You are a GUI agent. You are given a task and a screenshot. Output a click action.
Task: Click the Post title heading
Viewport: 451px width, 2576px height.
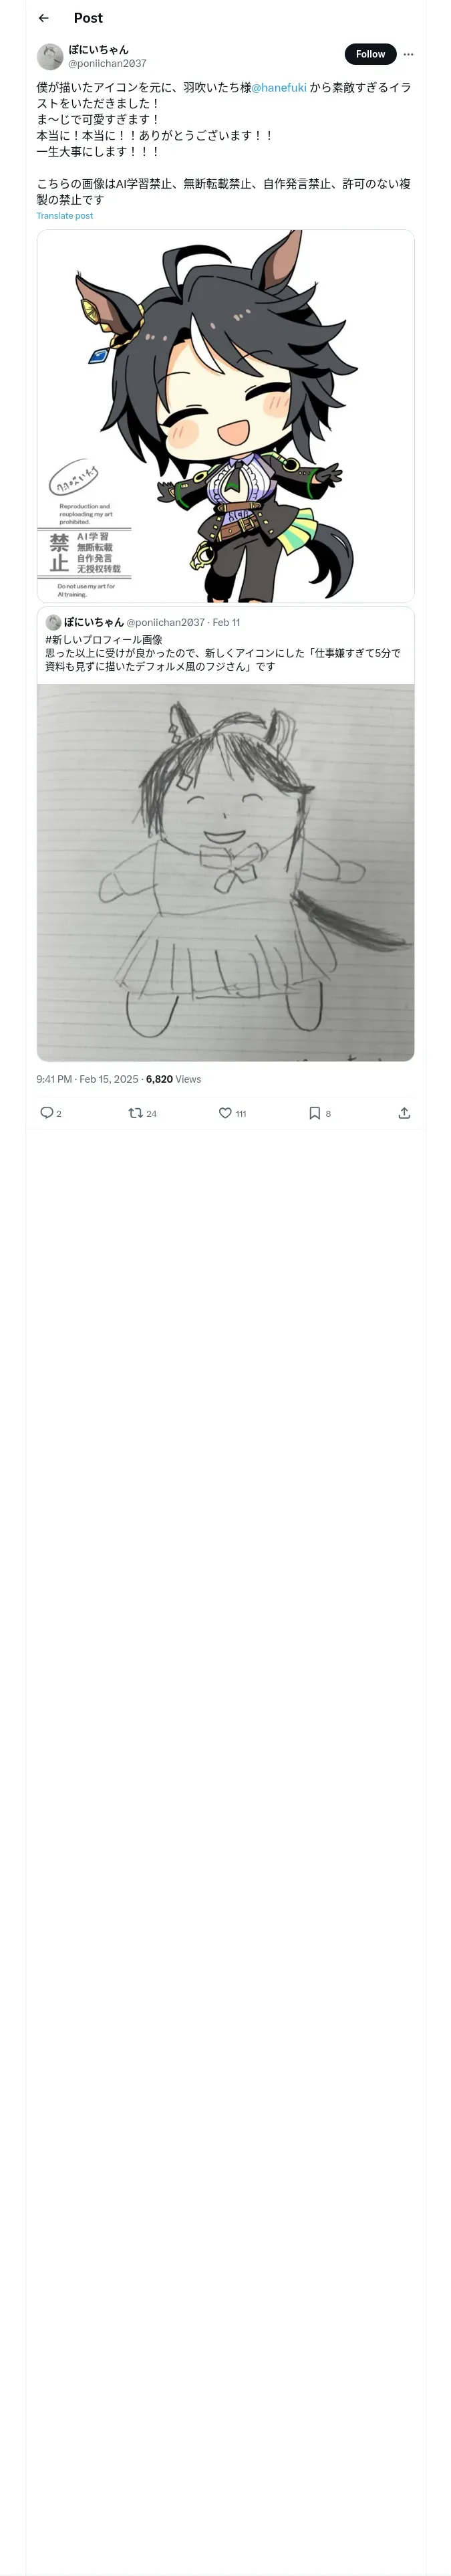coord(88,18)
